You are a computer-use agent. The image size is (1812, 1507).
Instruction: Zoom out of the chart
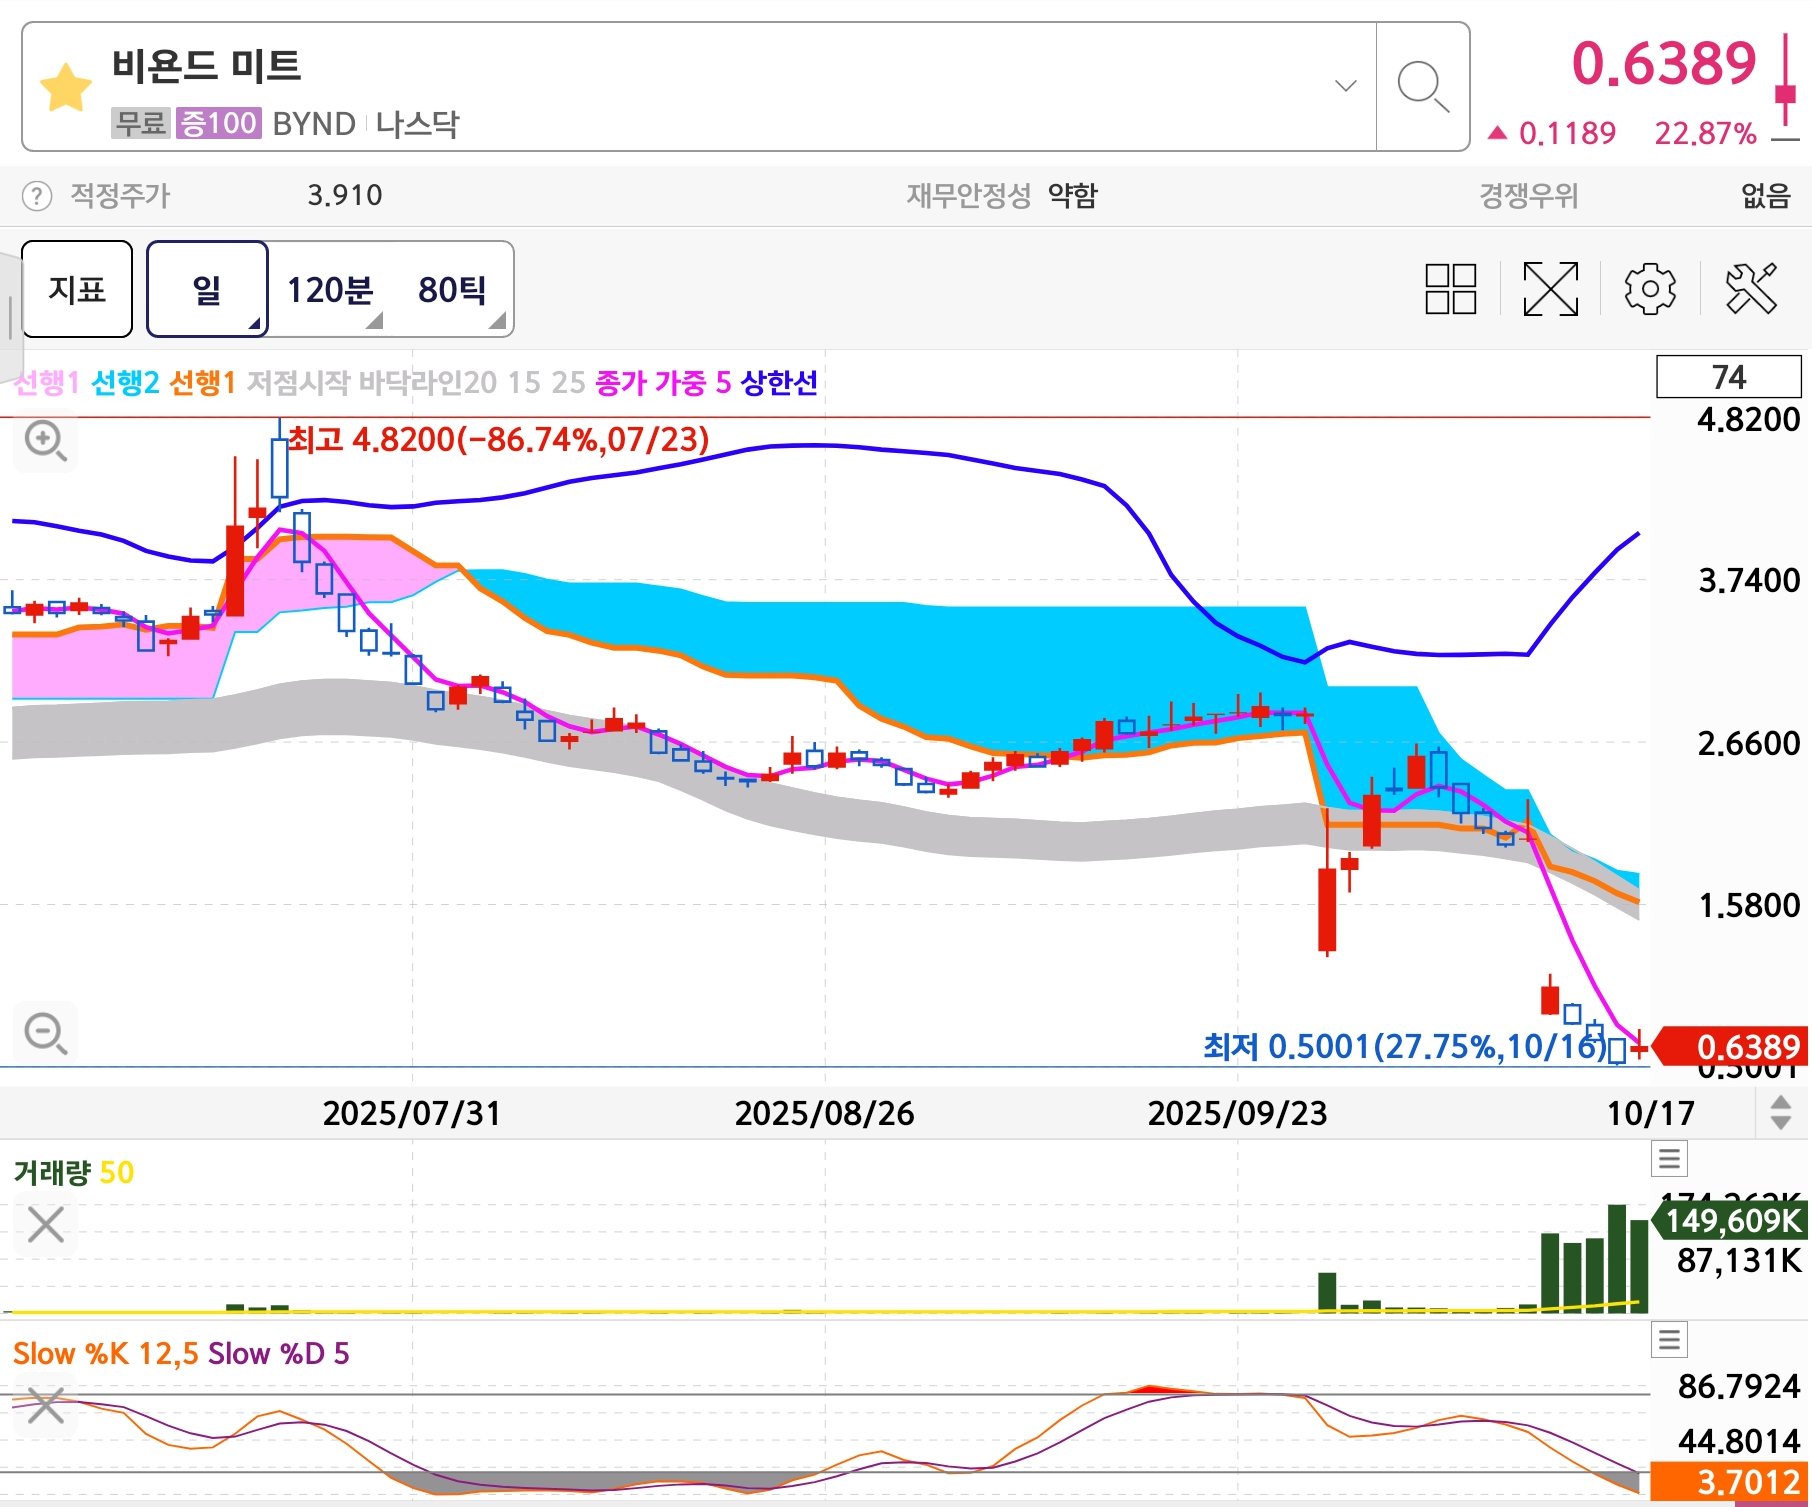click(46, 1033)
